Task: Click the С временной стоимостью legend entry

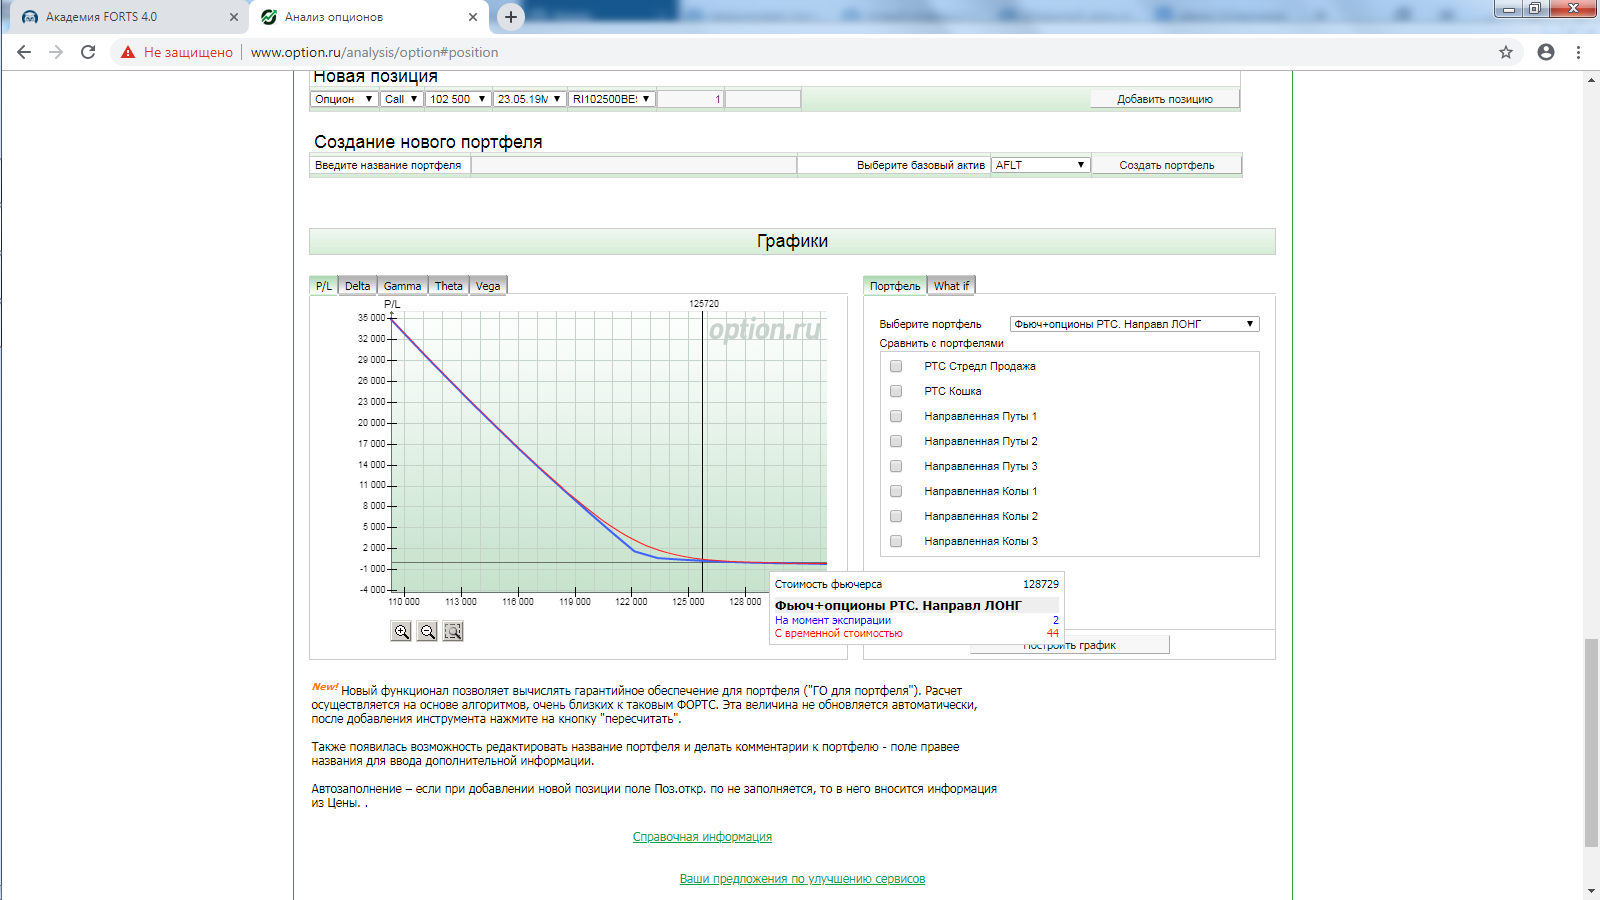Action: click(838, 633)
